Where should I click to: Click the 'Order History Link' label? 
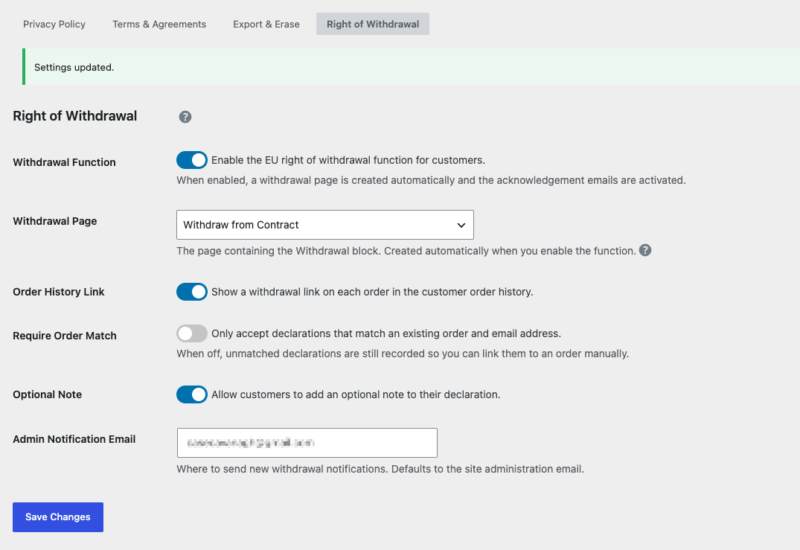pos(59,292)
